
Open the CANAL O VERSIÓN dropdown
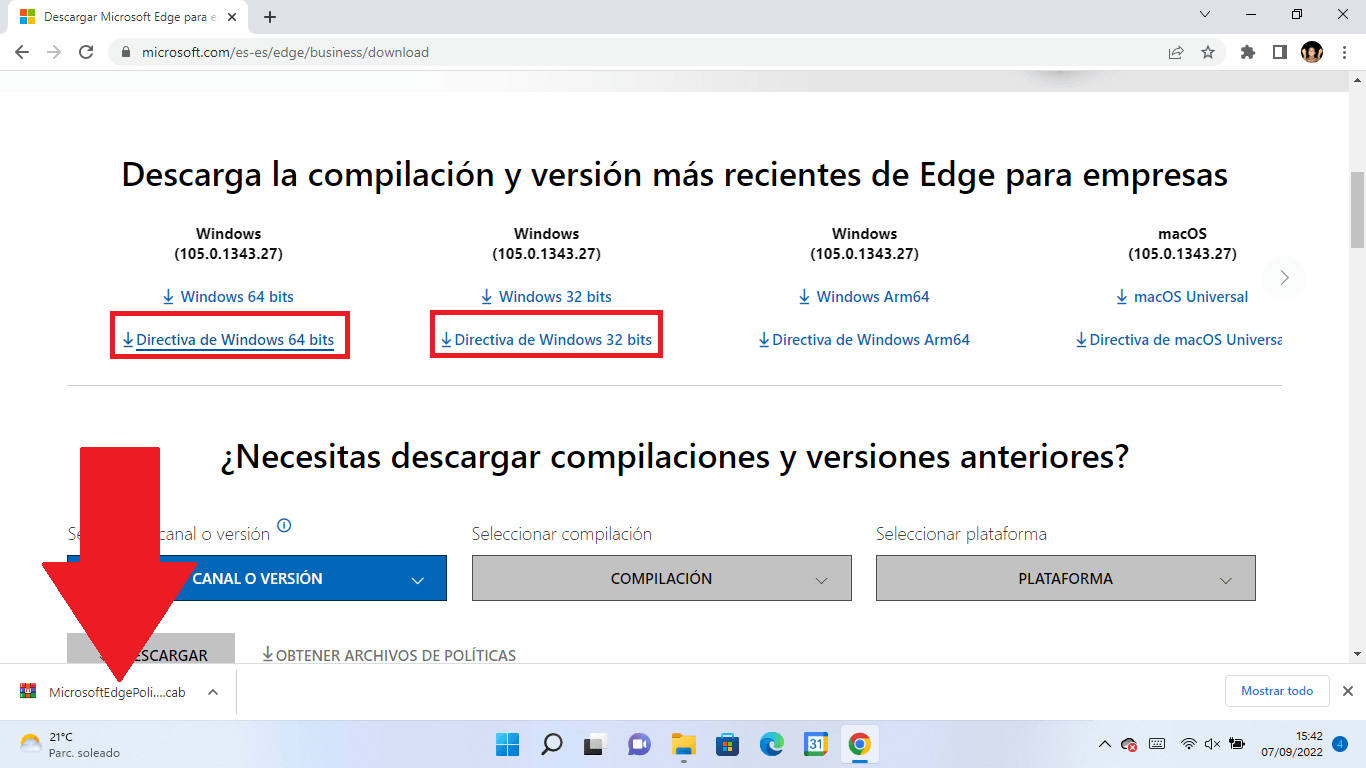coord(257,578)
